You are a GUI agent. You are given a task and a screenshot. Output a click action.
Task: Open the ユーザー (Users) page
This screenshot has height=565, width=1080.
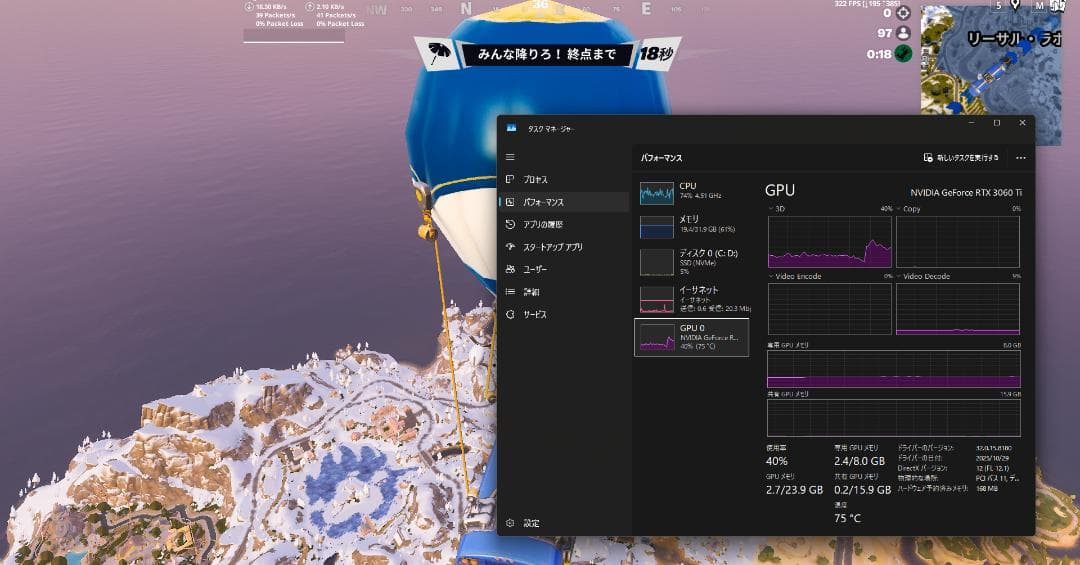(563, 269)
